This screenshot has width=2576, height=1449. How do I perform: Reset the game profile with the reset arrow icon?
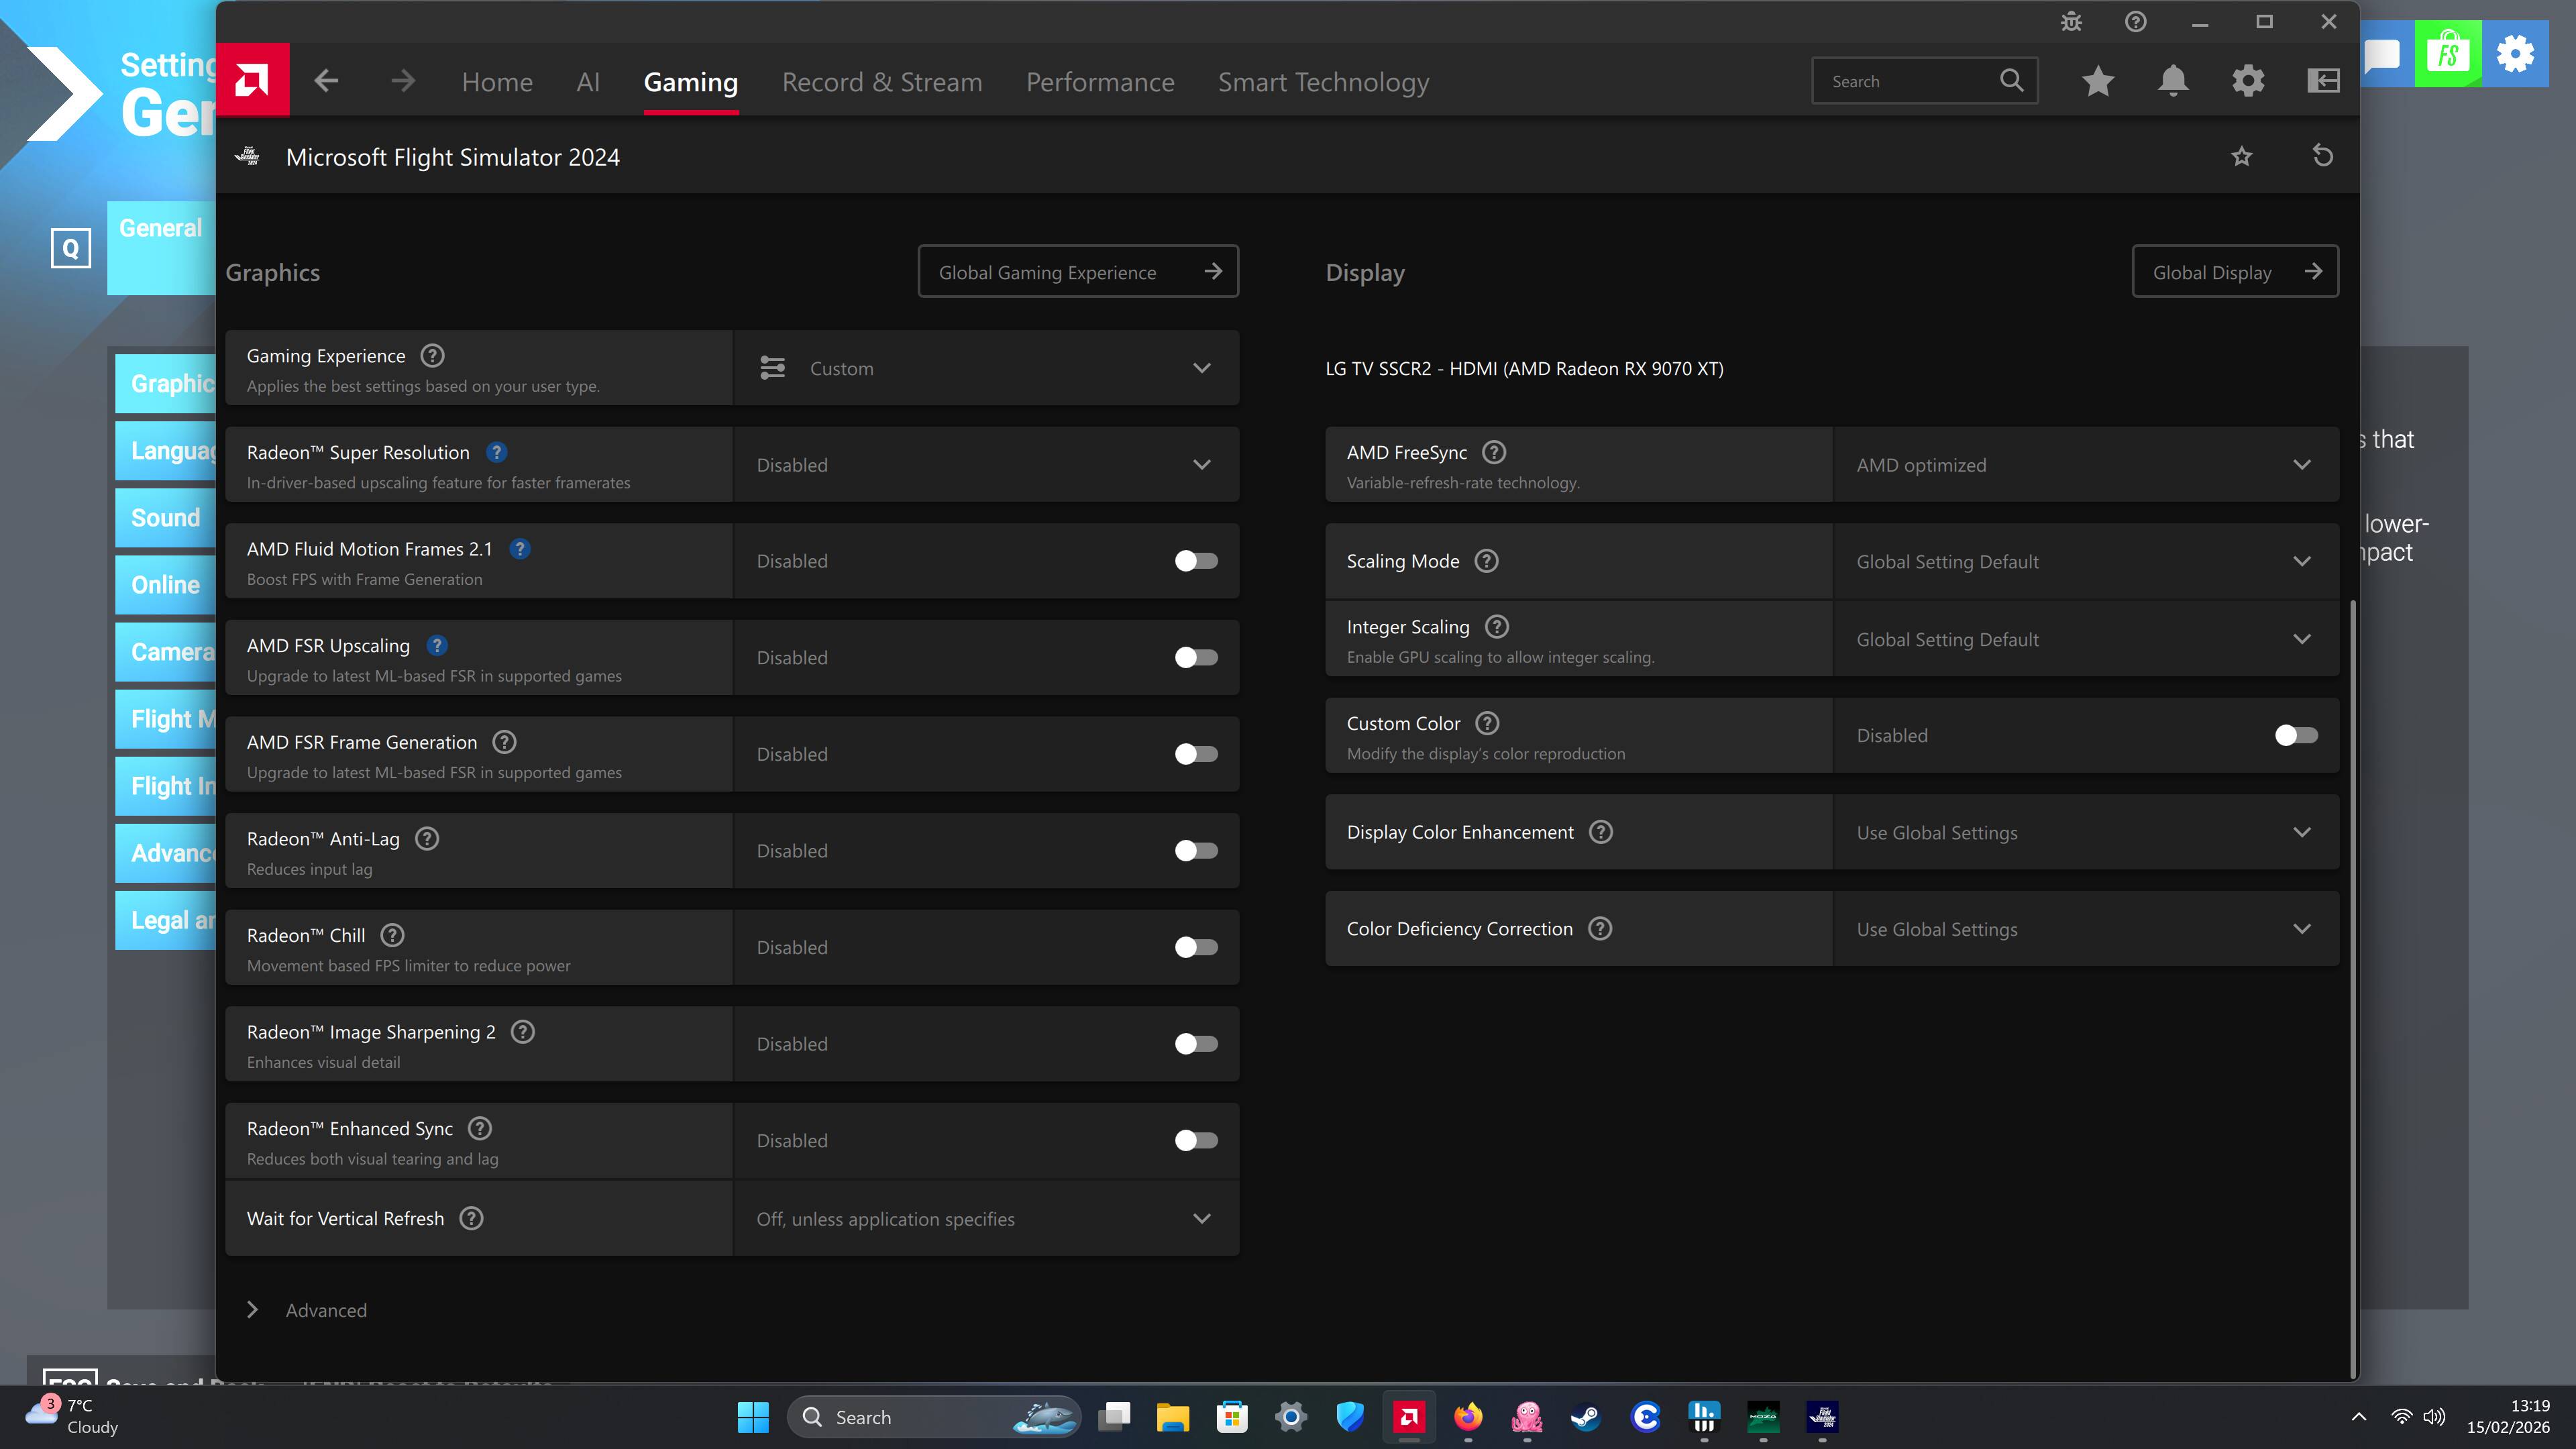(2322, 156)
